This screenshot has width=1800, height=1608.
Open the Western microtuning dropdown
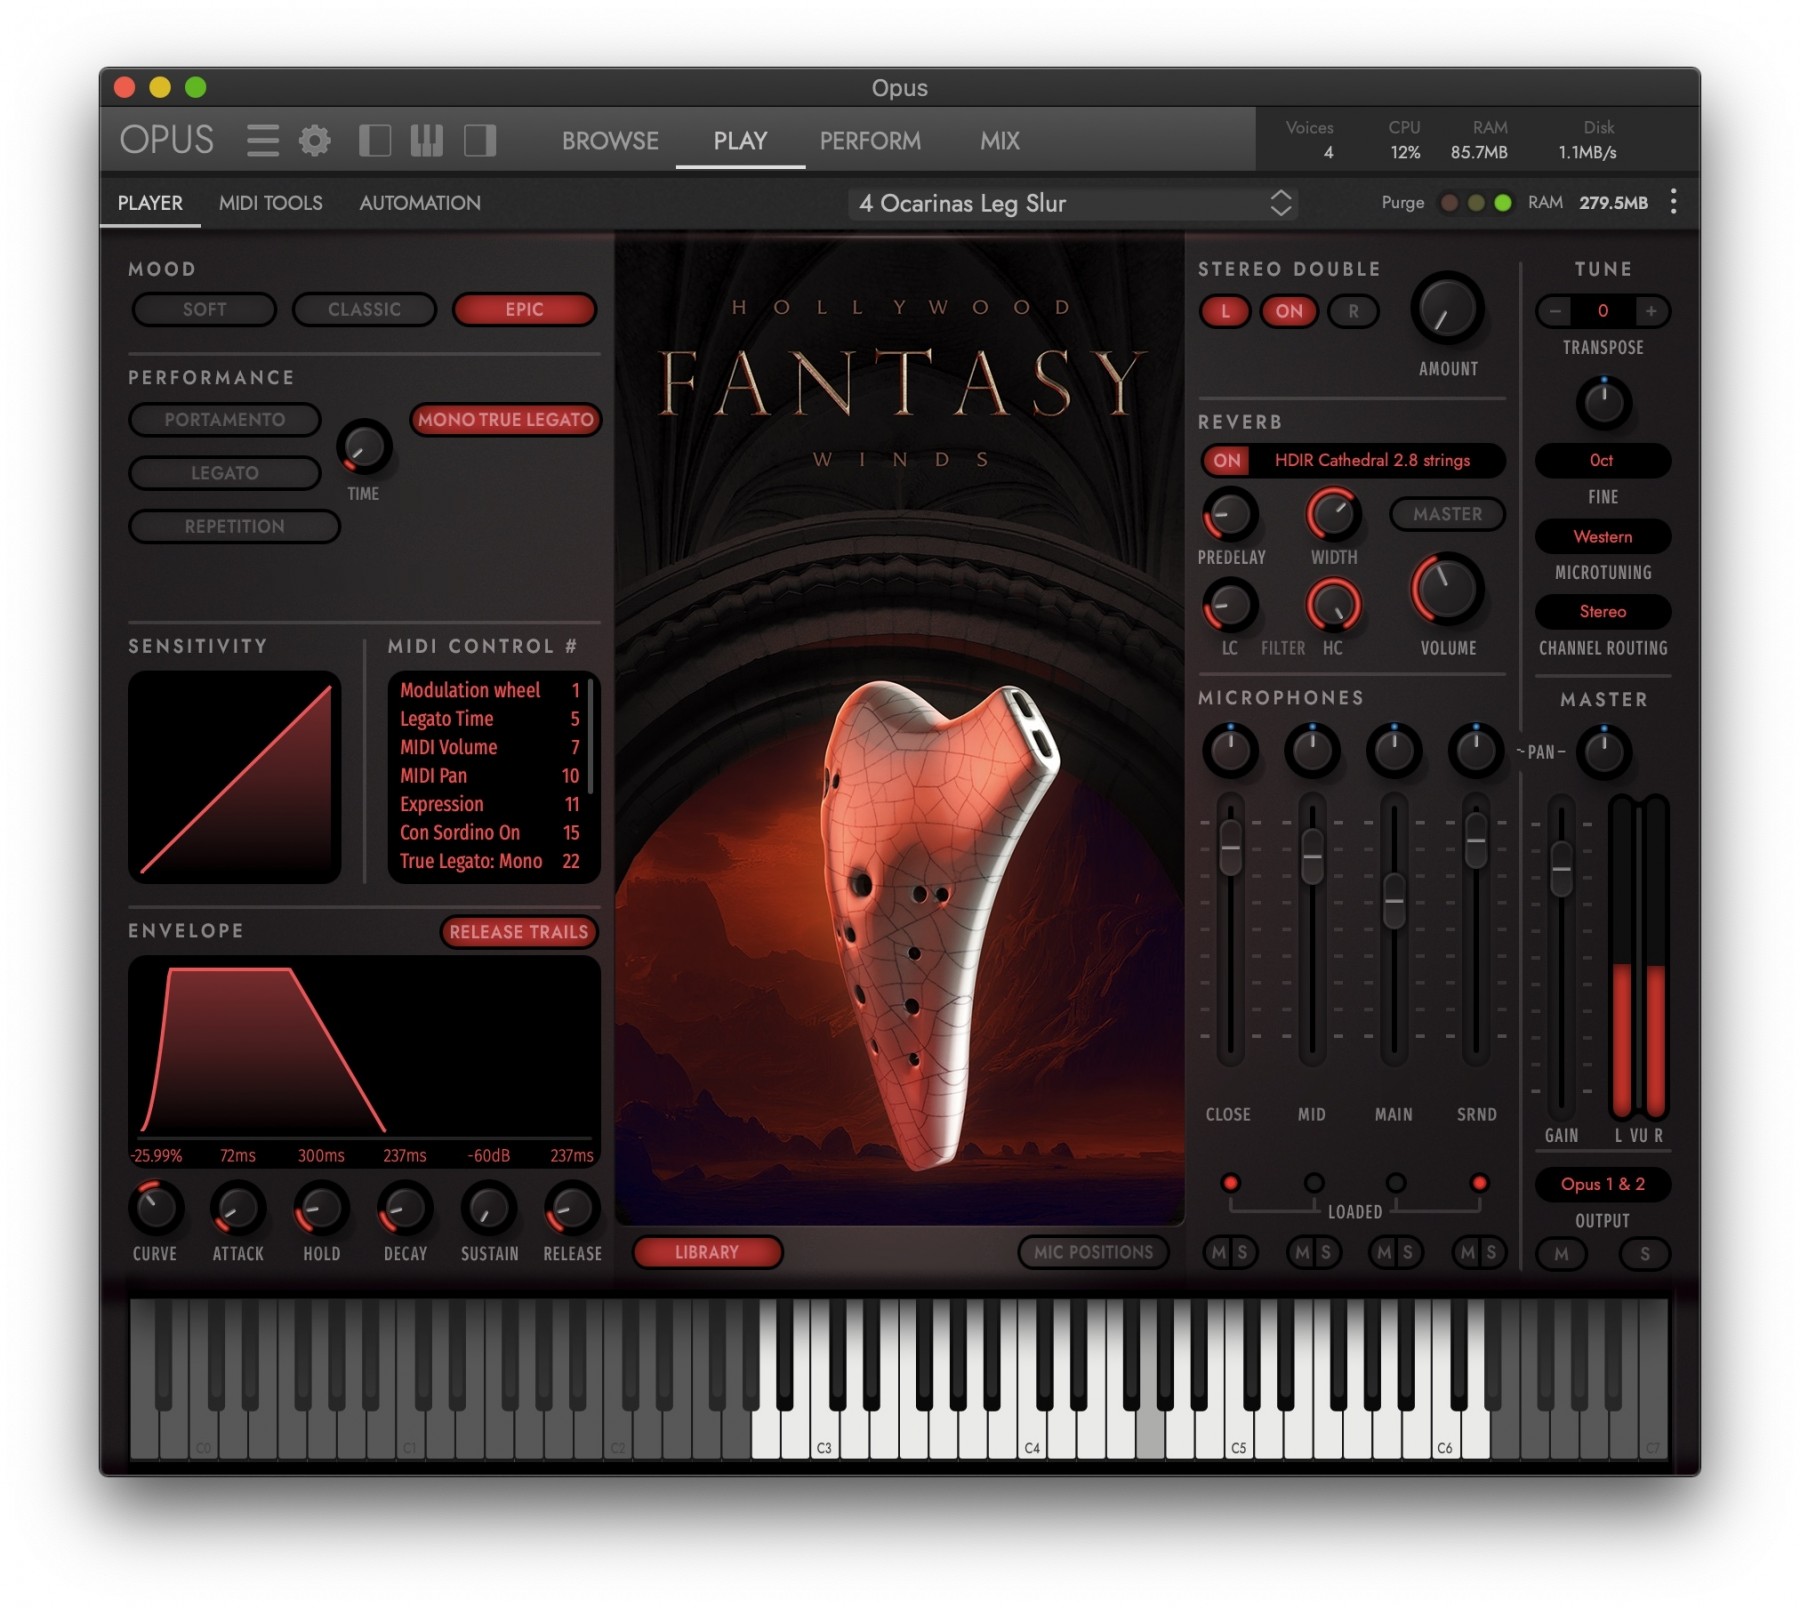pyautogui.click(x=1602, y=537)
